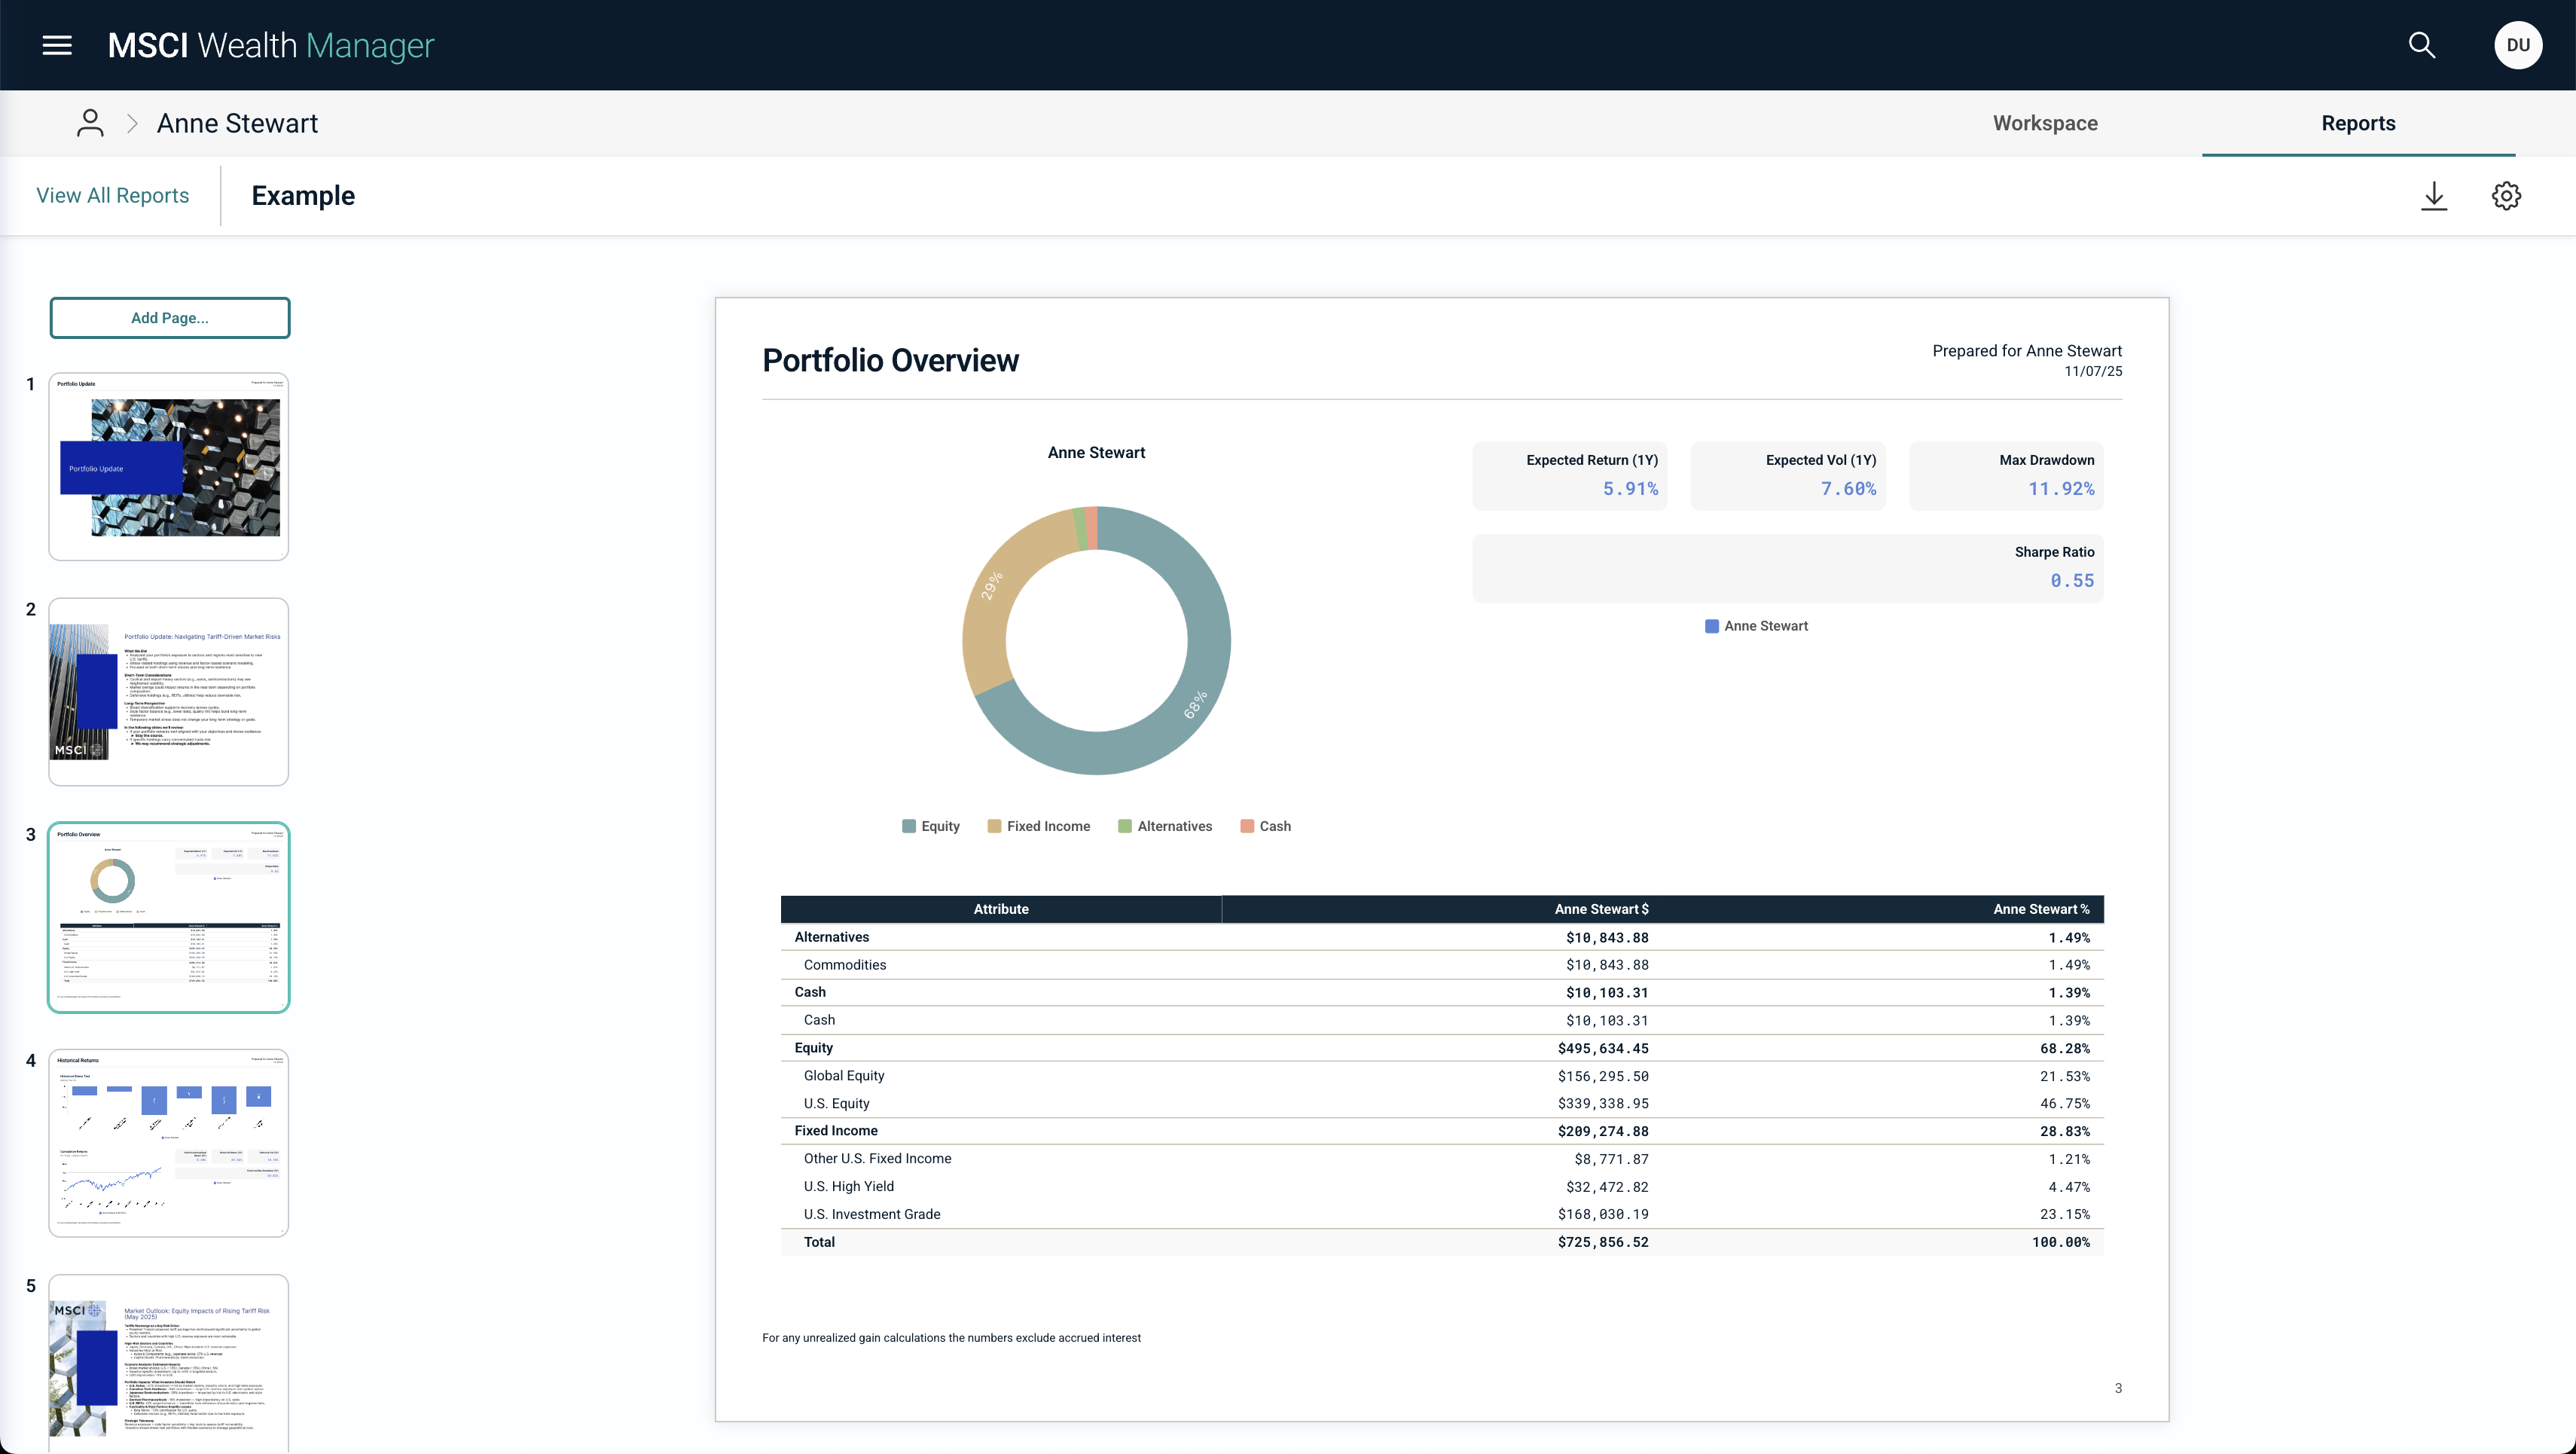Image resolution: width=2576 pixels, height=1454 pixels.
Task: Click the search magnifier icon
Action: tap(2421, 45)
